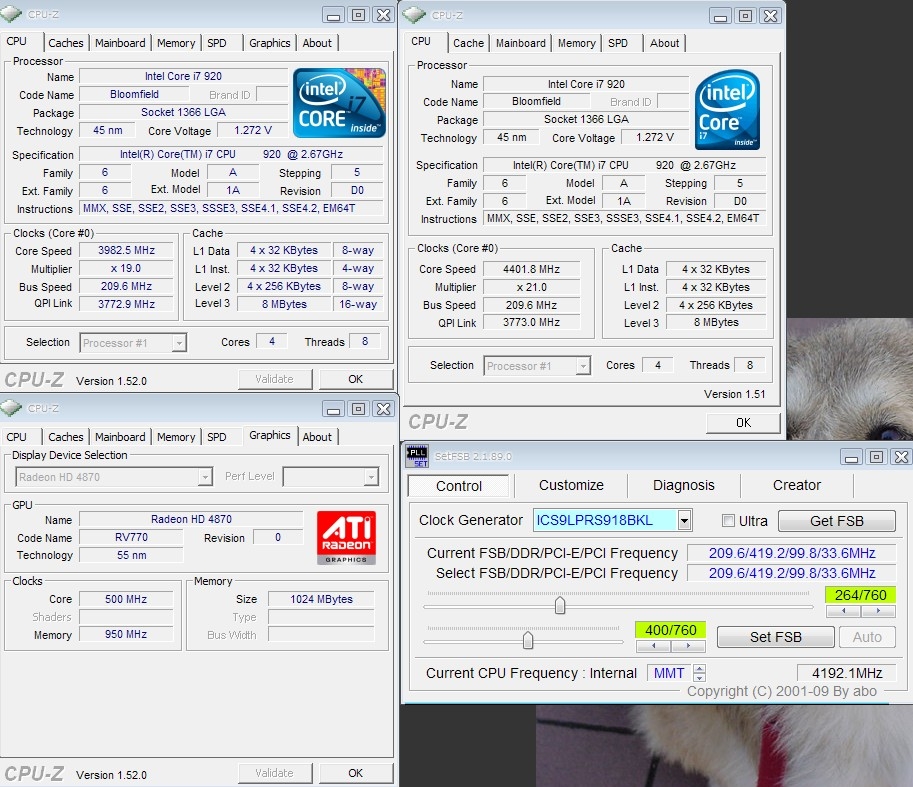
Task: Click the Intel Core i7 logo in CPU-Z 1.51 window
Action: pyautogui.click(x=727, y=110)
